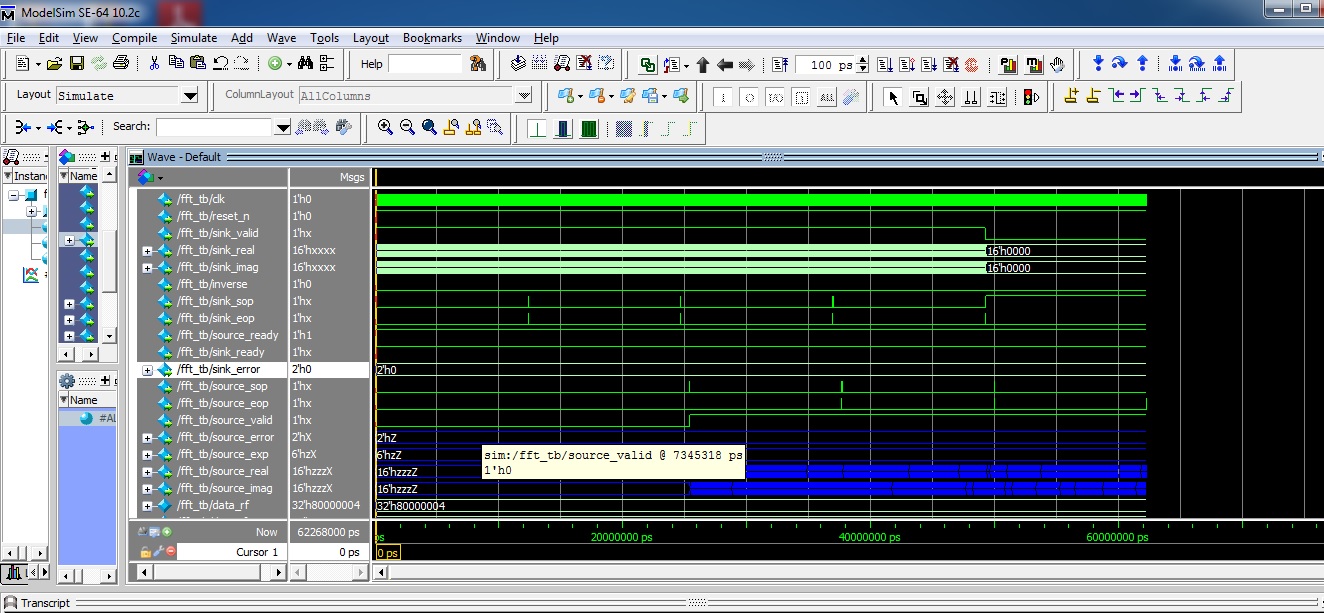Open the Wave menu
This screenshot has height=613, width=1324.
coord(281,38)
